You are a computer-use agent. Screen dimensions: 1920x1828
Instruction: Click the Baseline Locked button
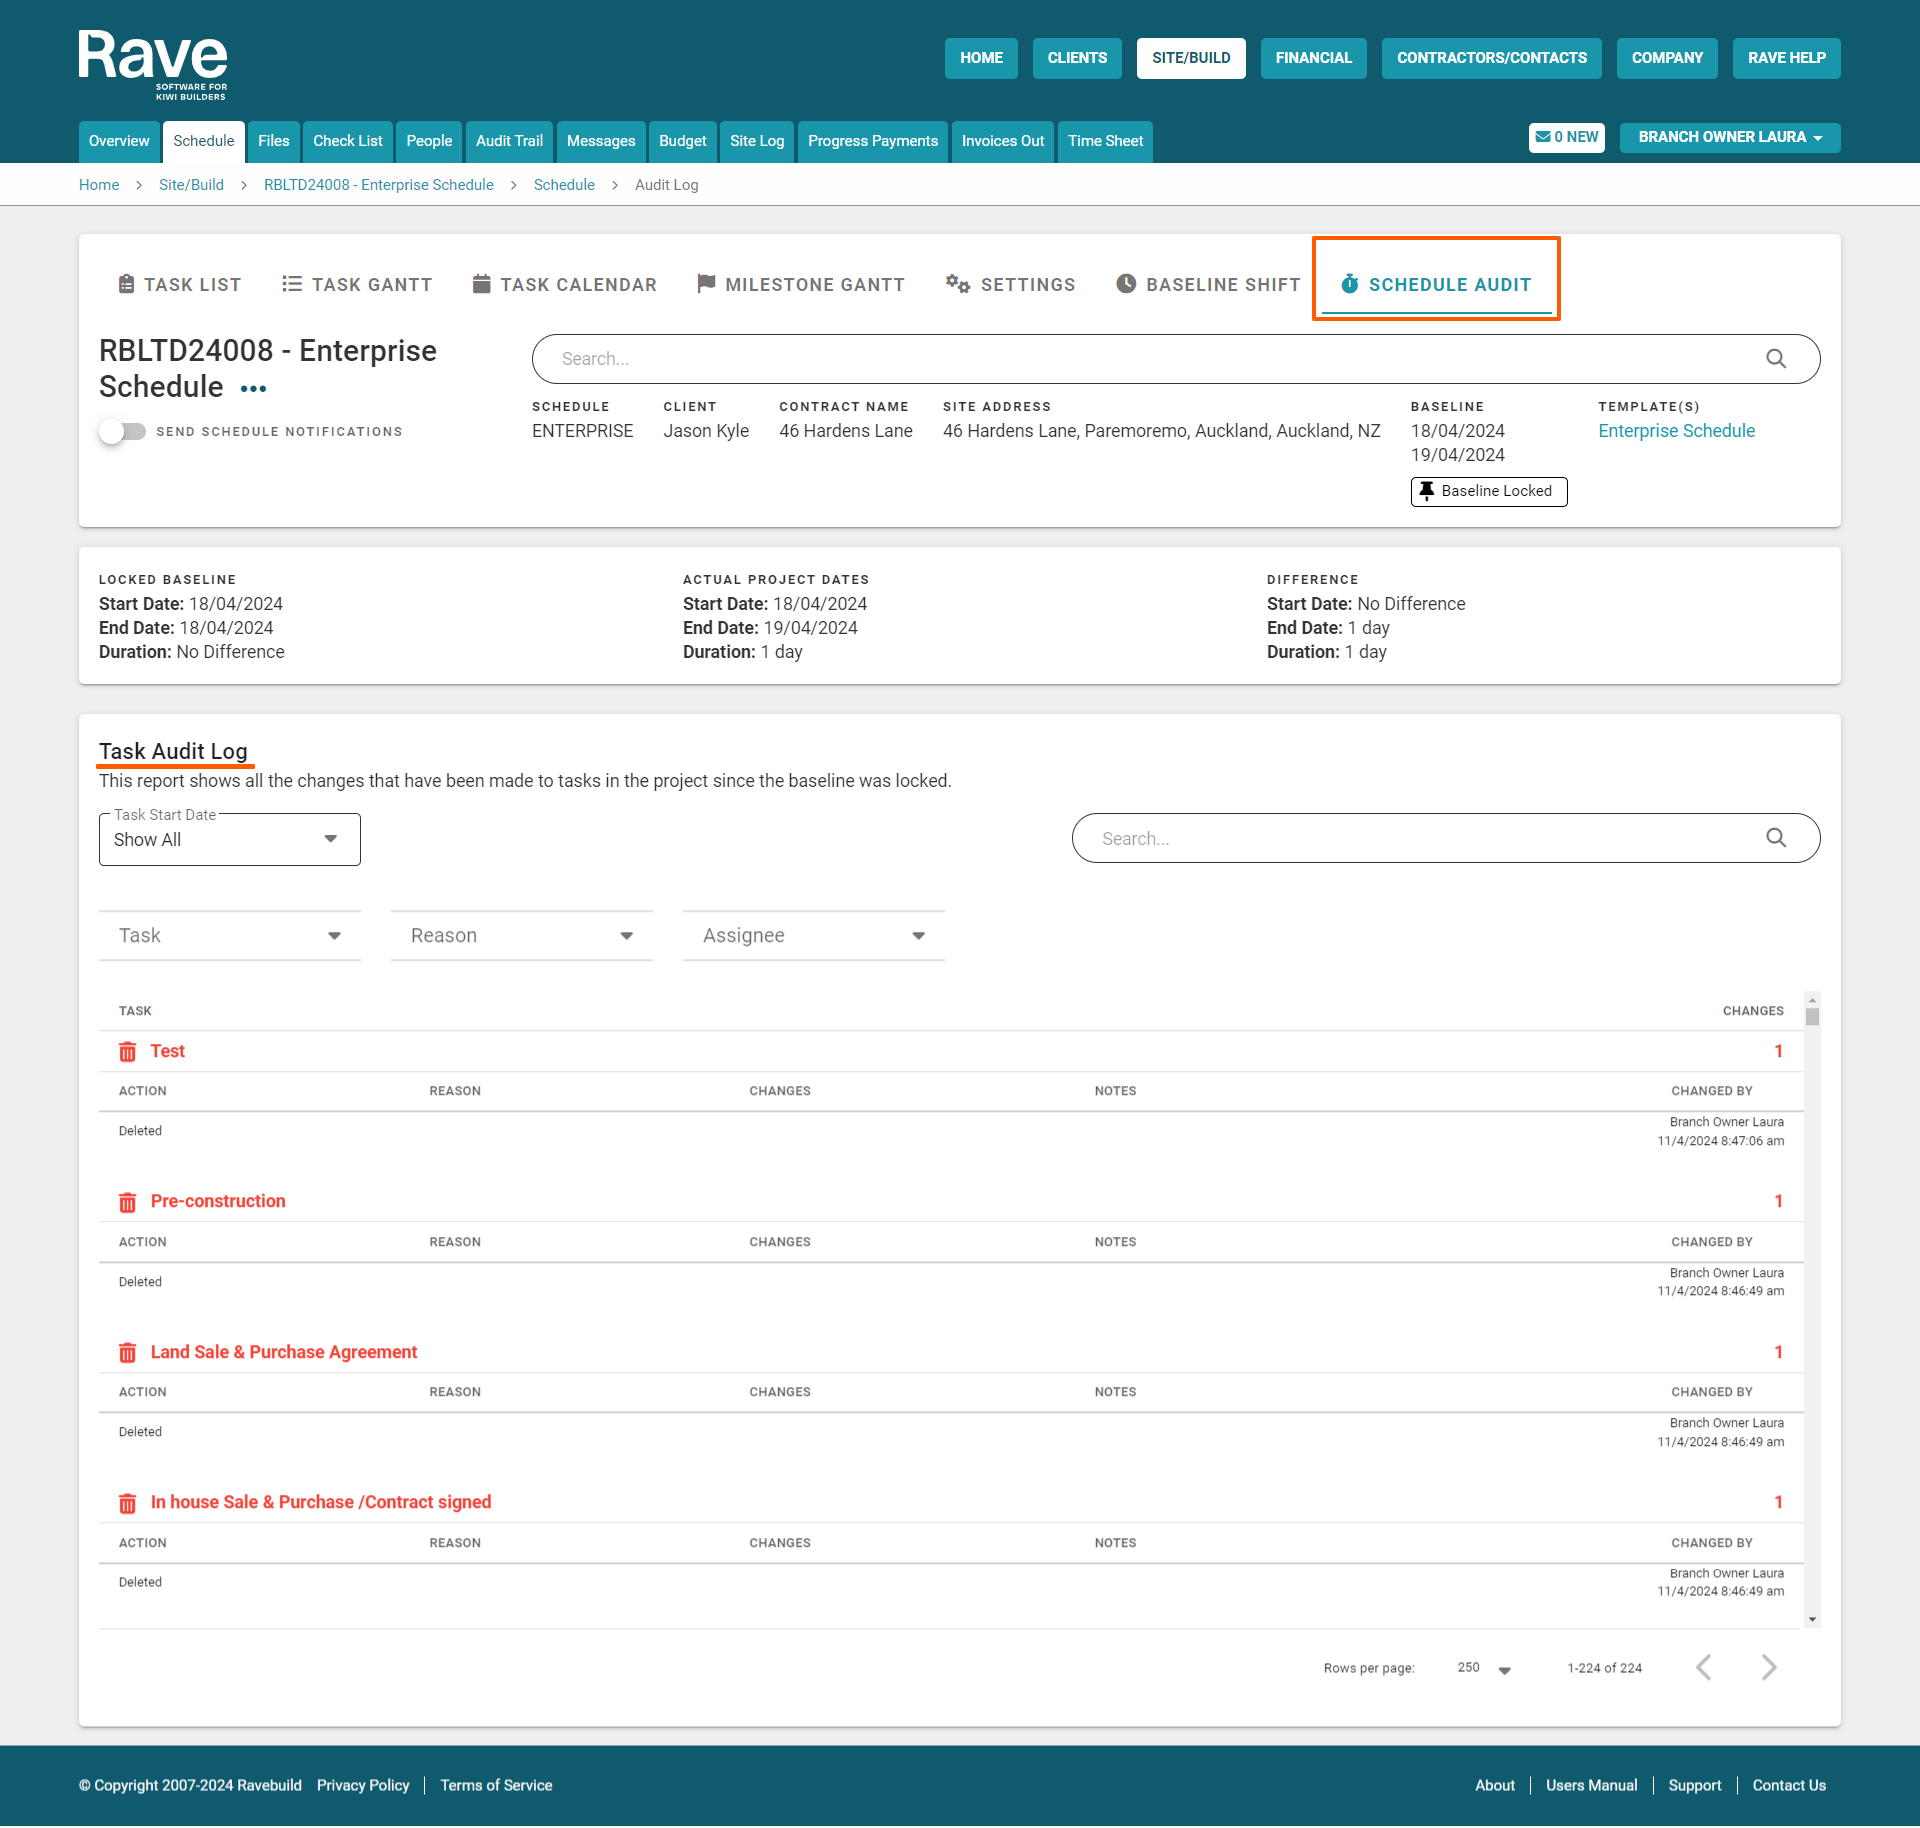pos(1488,491)
